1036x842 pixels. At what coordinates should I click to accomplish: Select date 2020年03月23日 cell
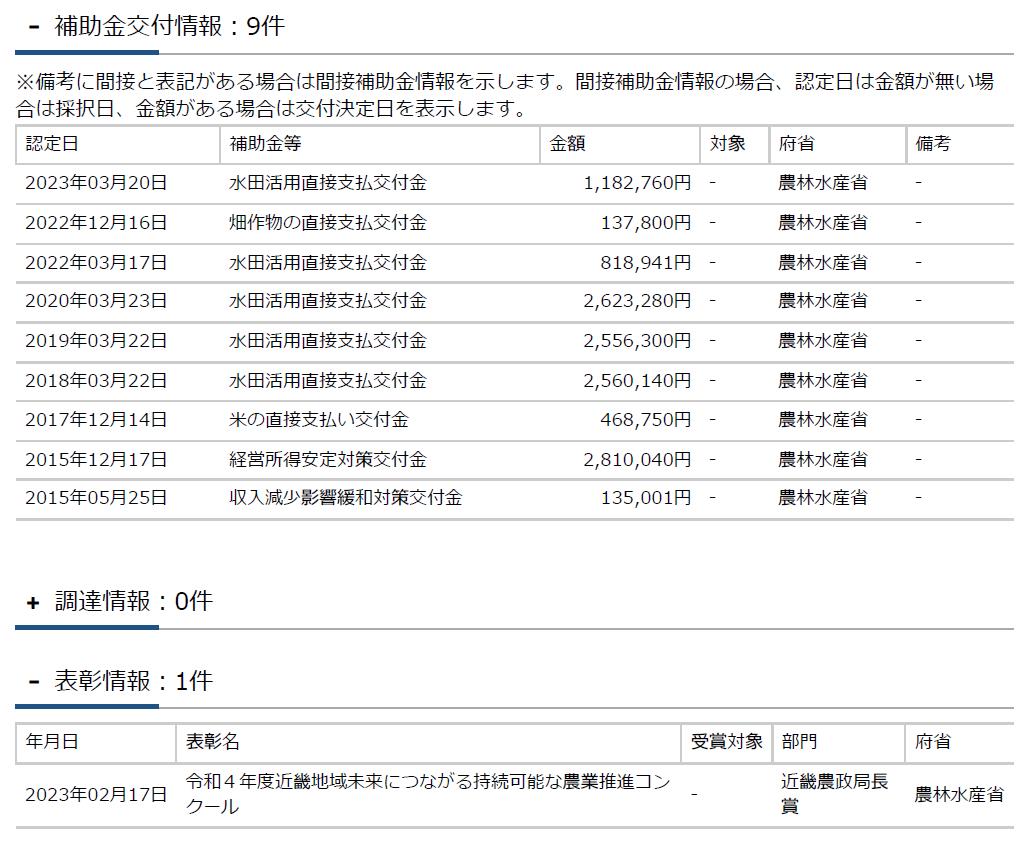pos(96,301)
